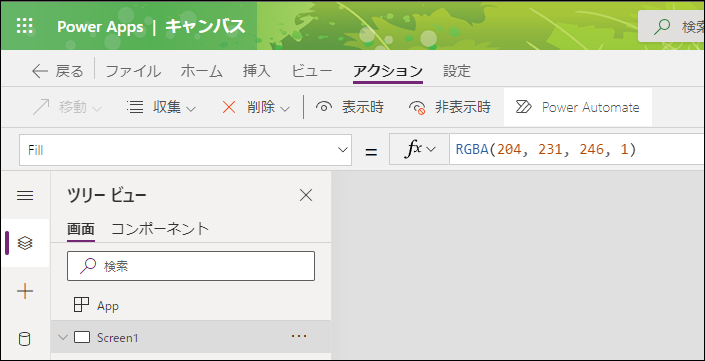Click the back arrow 戻る

(58, 71)
